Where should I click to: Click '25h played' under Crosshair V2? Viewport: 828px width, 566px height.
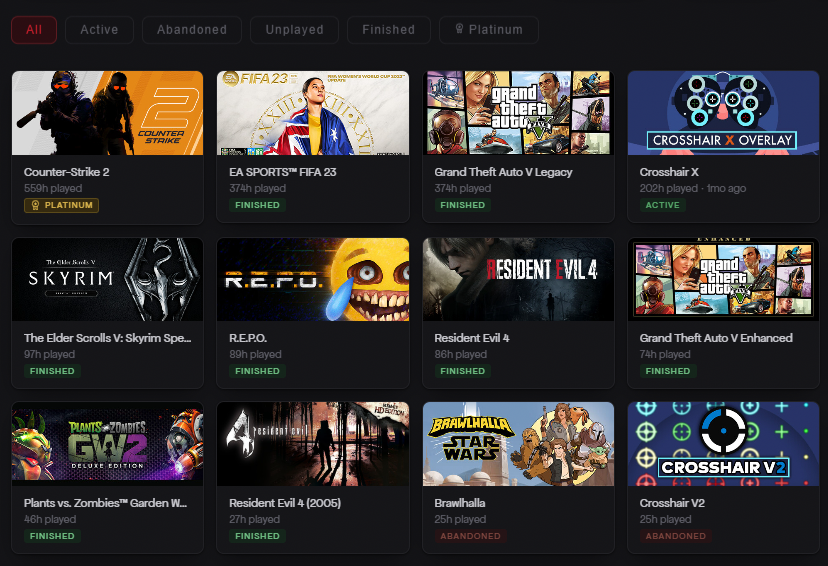tap(665, 520)
